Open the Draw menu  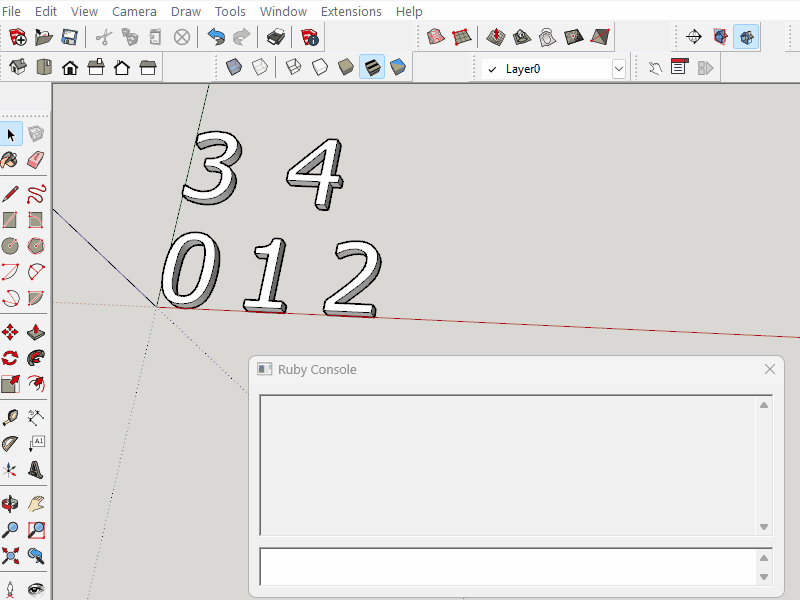coord(186,11)
